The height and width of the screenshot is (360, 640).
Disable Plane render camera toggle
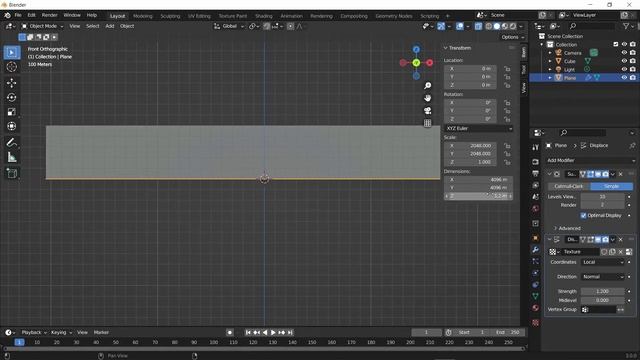click(x=633, y=78)
